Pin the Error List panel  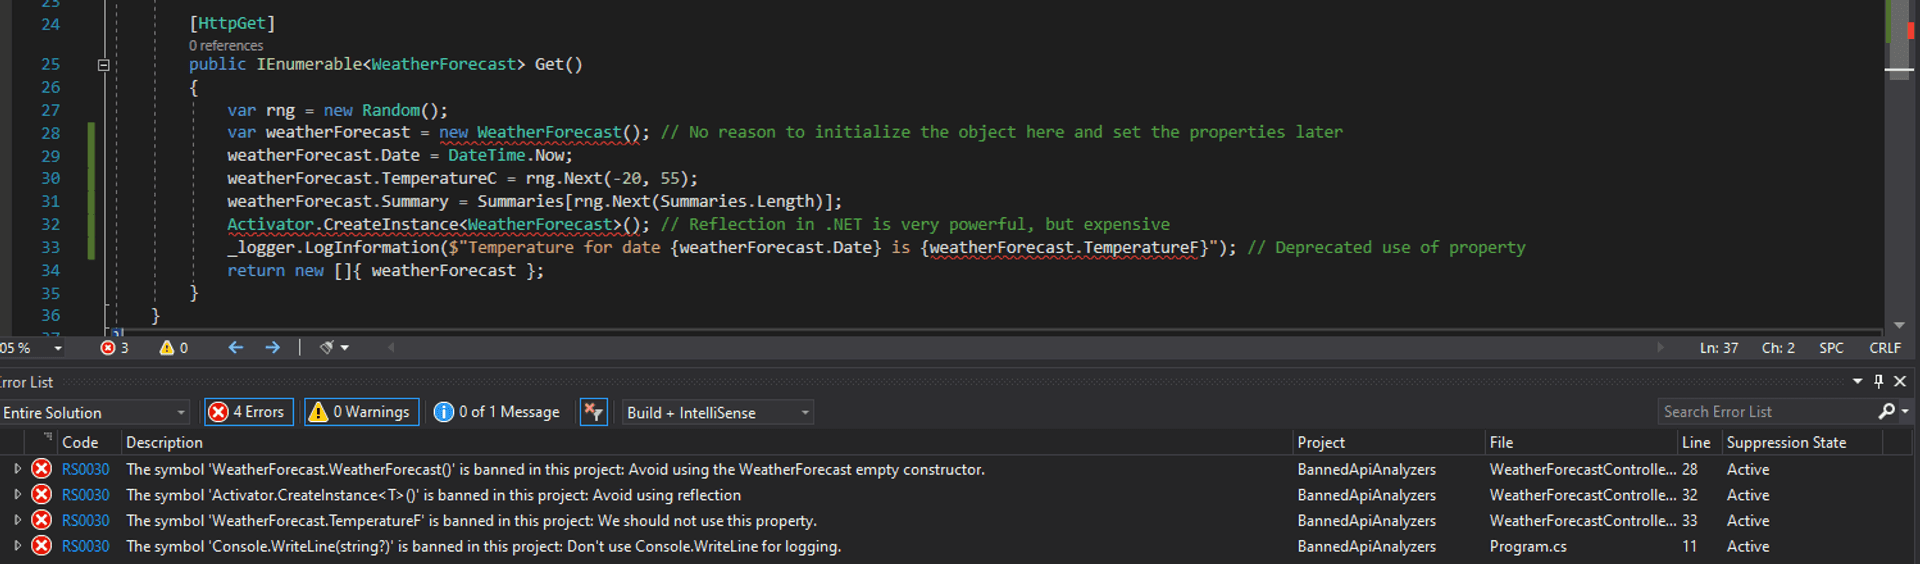[1878, 382]
